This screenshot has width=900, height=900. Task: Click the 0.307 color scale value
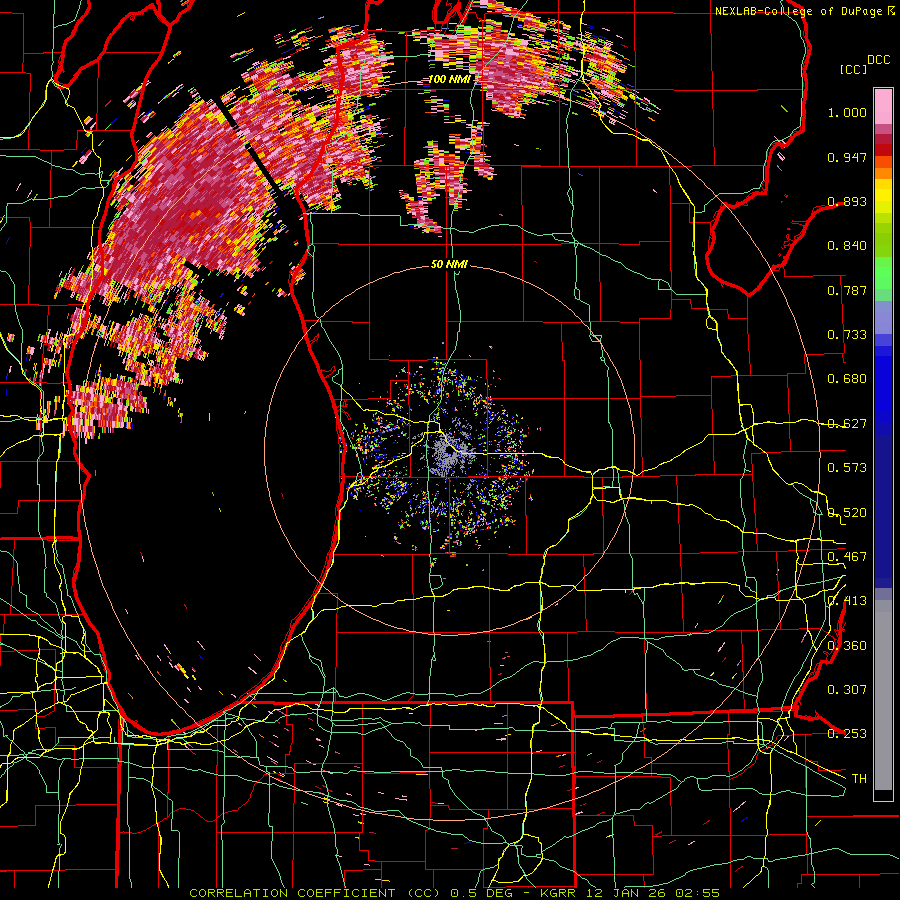pyautogui.click(x=847, y=689)
